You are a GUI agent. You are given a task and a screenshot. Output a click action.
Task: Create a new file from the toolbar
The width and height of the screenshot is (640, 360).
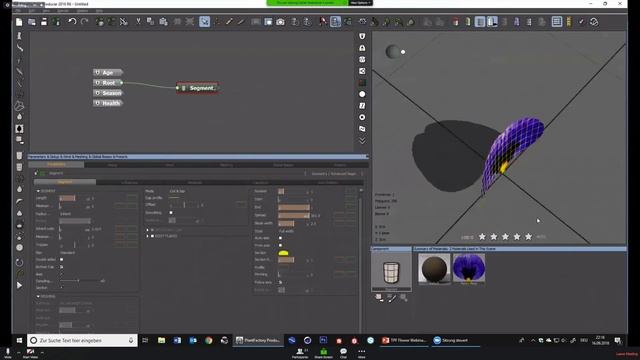pos(19,22)
